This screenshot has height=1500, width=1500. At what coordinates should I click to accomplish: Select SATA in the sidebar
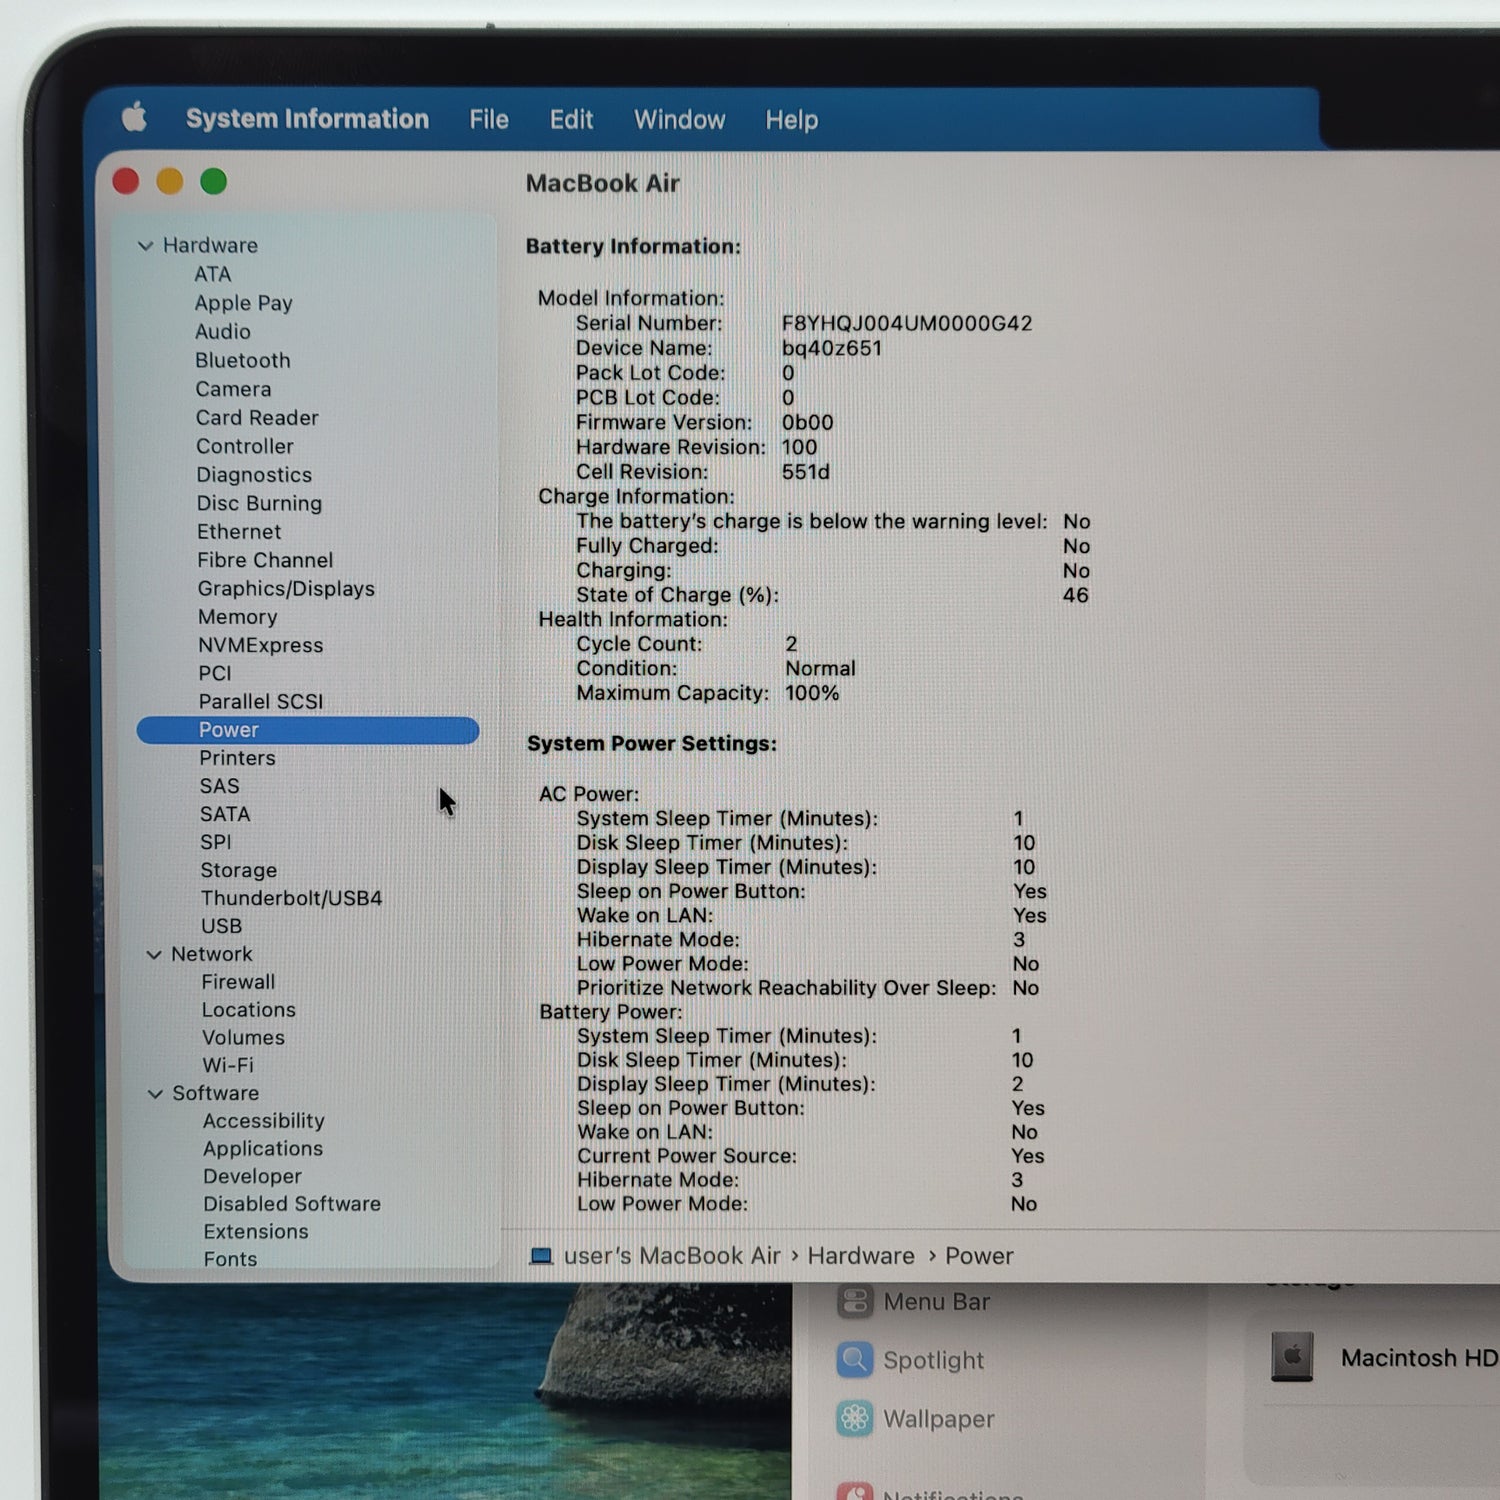point(225,814)
